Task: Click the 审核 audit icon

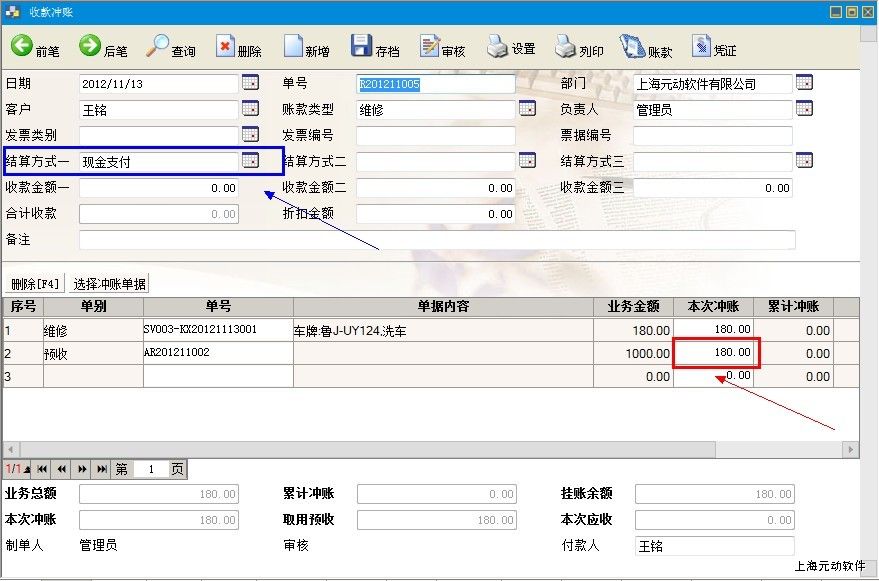Action: coord(430,46)
